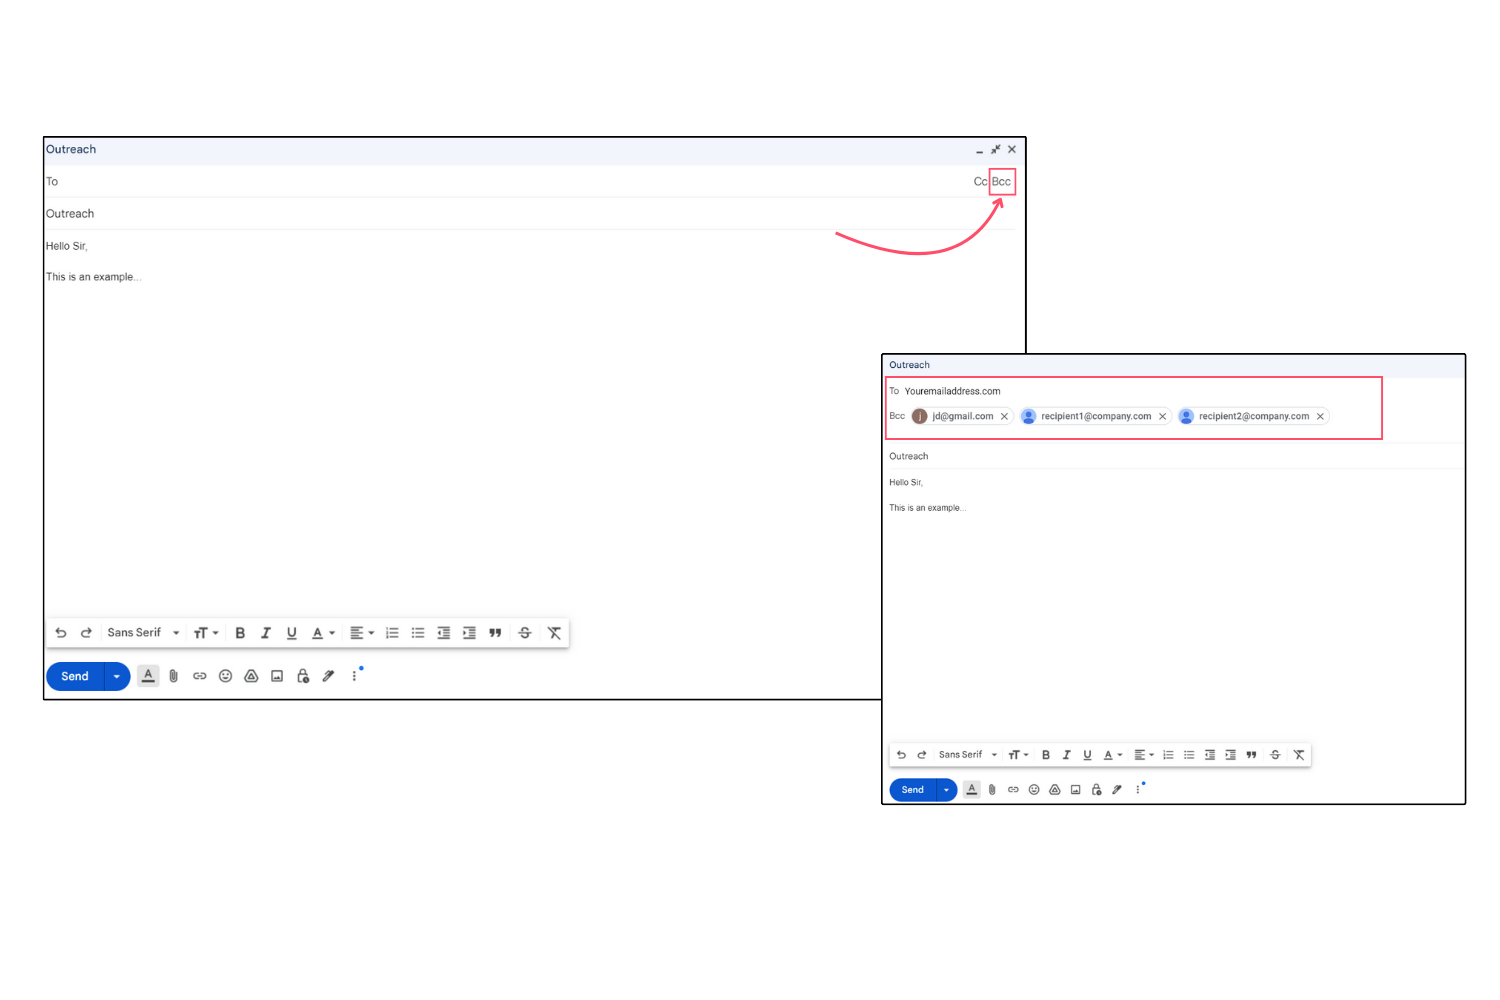
Task: Click the Cc link next to Bcc
Action: coord(979,181)
